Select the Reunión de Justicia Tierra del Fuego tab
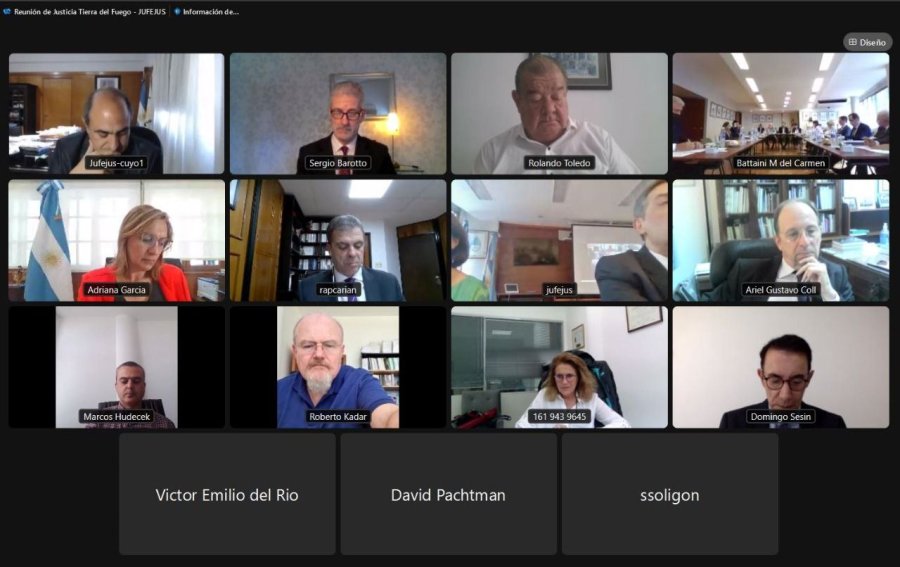The image size is (900, 567). [85, 11]
